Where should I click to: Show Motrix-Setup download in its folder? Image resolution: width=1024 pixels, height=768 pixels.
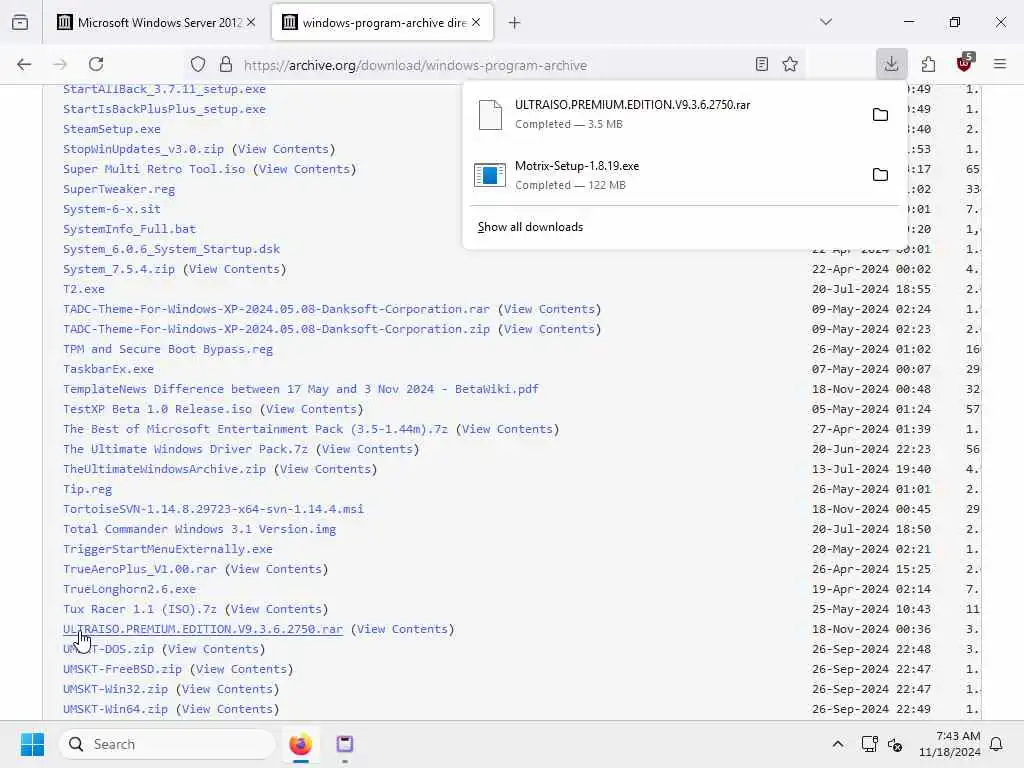point(880,174)
